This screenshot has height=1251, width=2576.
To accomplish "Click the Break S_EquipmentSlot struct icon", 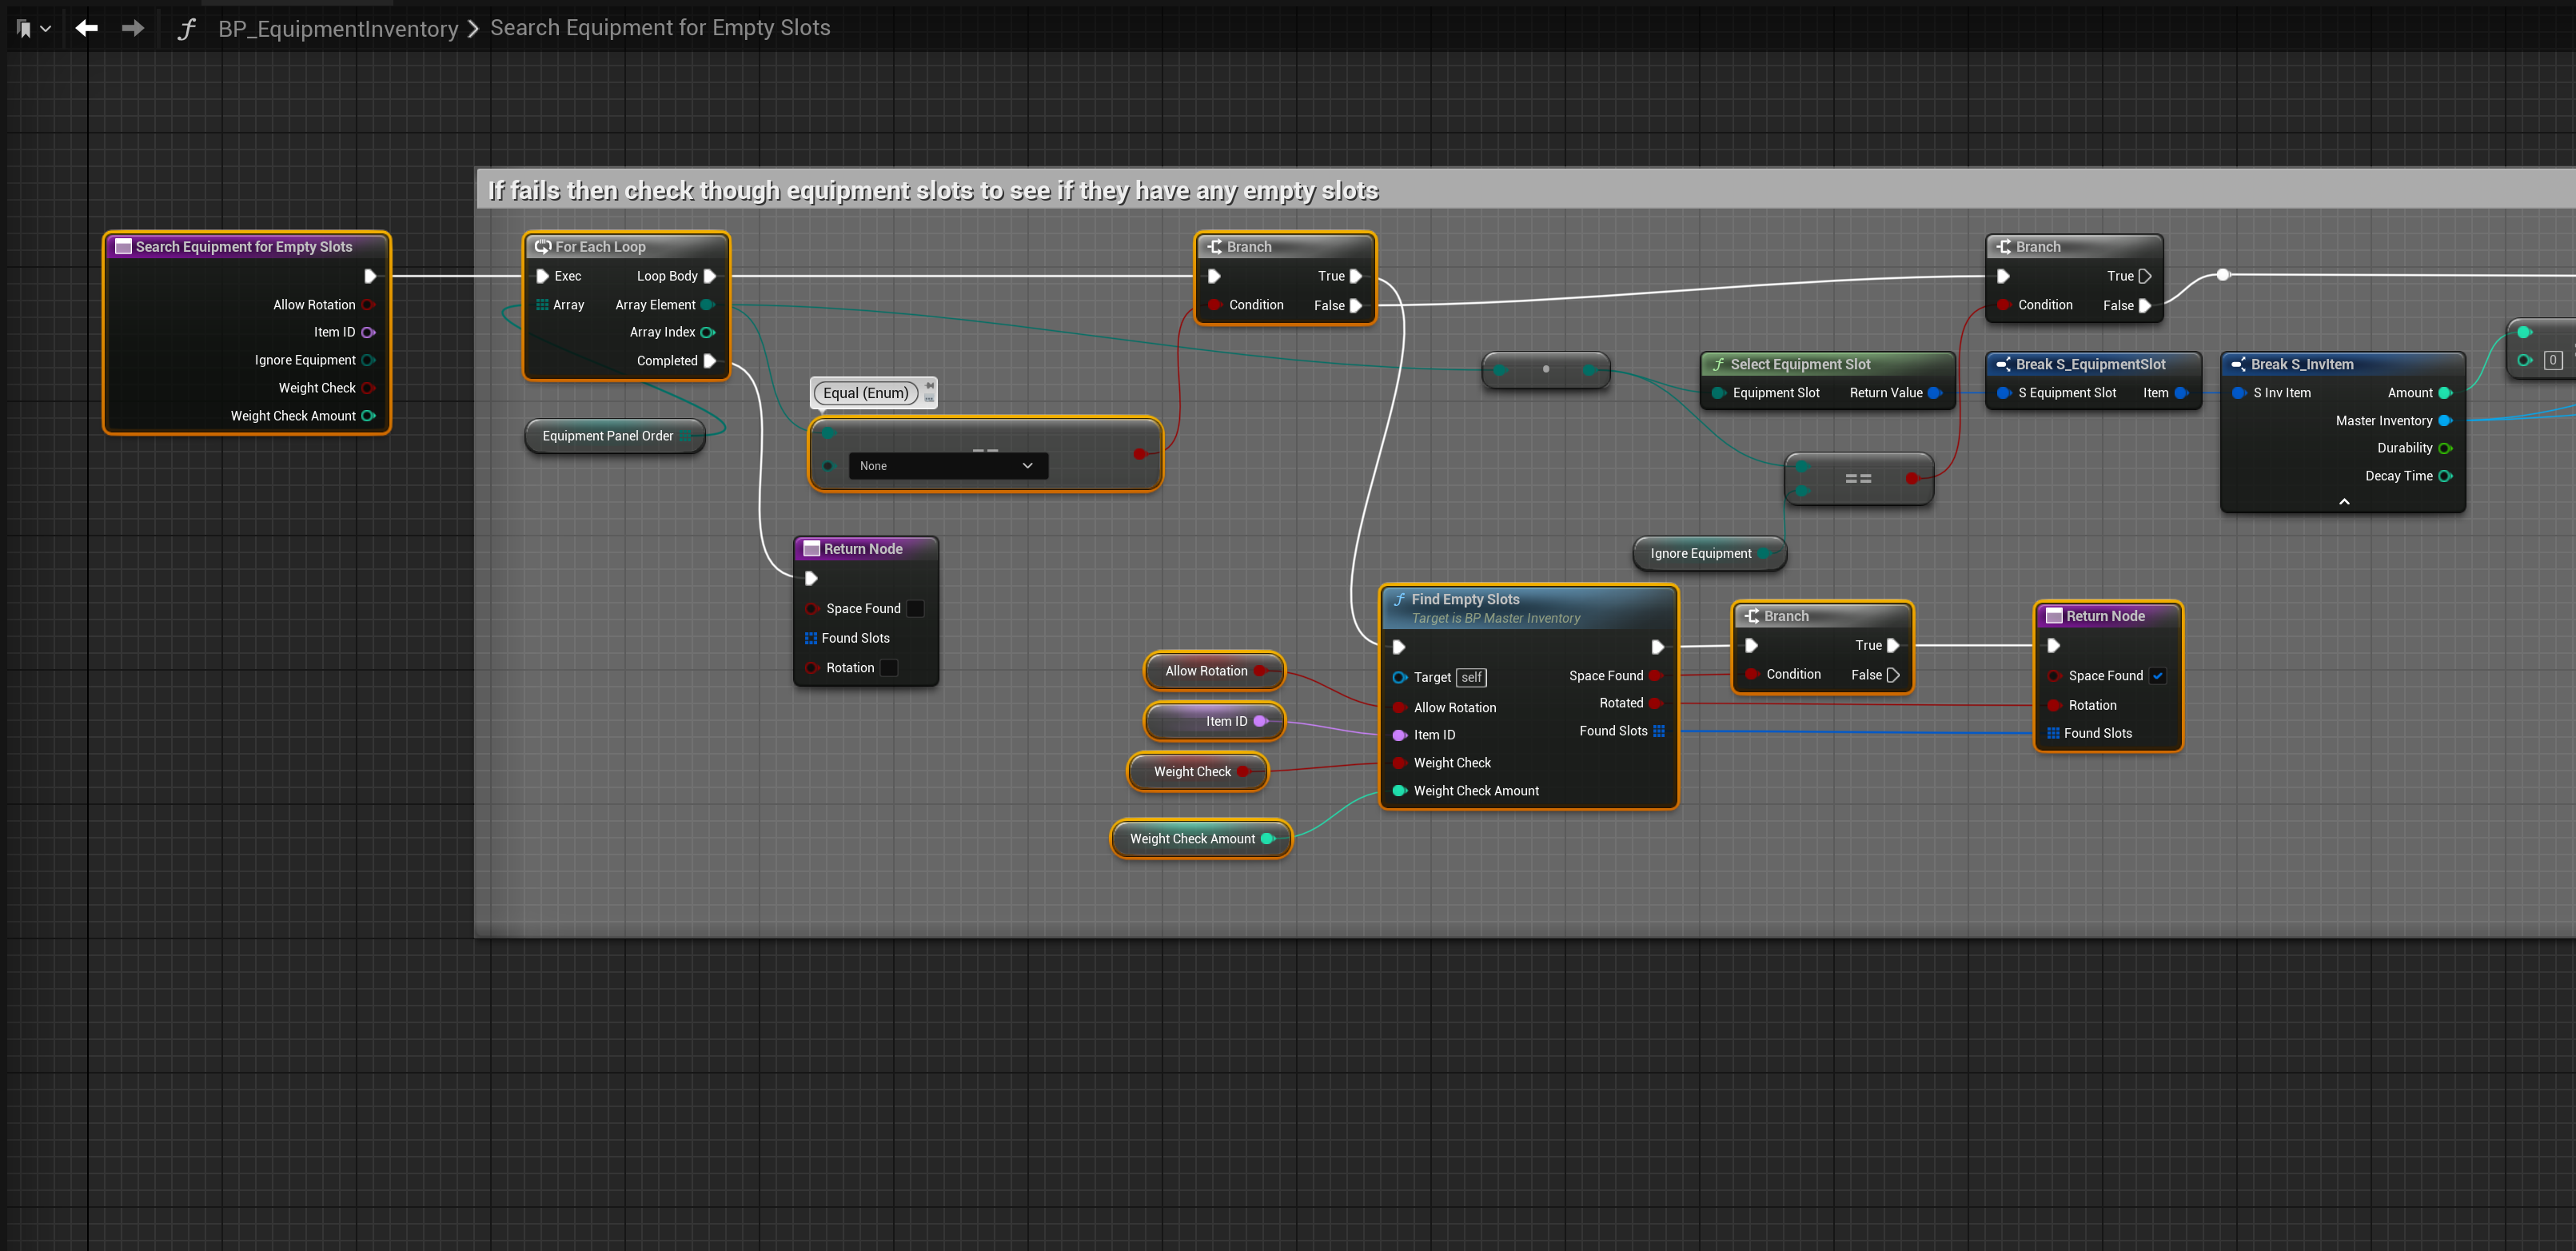I will [x=2003, y=365].
